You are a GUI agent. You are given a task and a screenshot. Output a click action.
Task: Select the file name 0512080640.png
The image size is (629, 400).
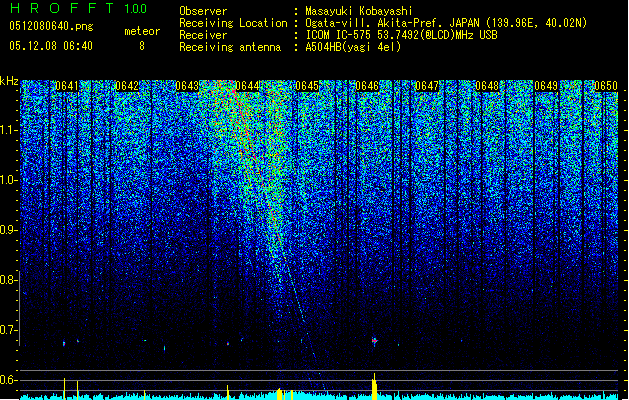tap(51, 26)
